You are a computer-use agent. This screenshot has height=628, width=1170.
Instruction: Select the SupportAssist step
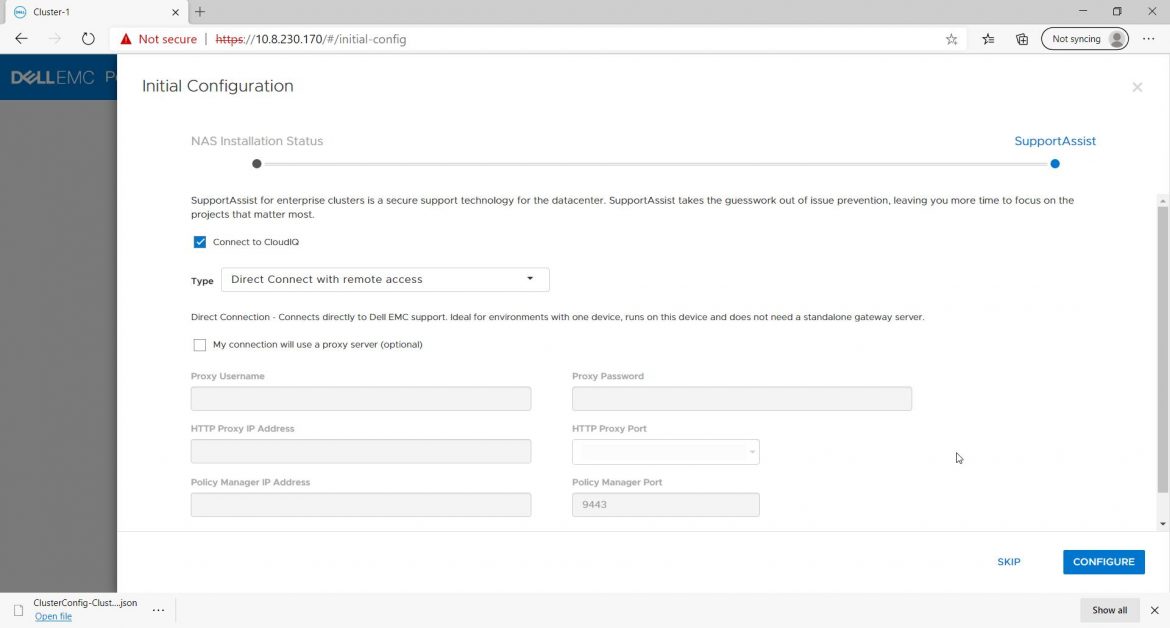coord(1055,163)
